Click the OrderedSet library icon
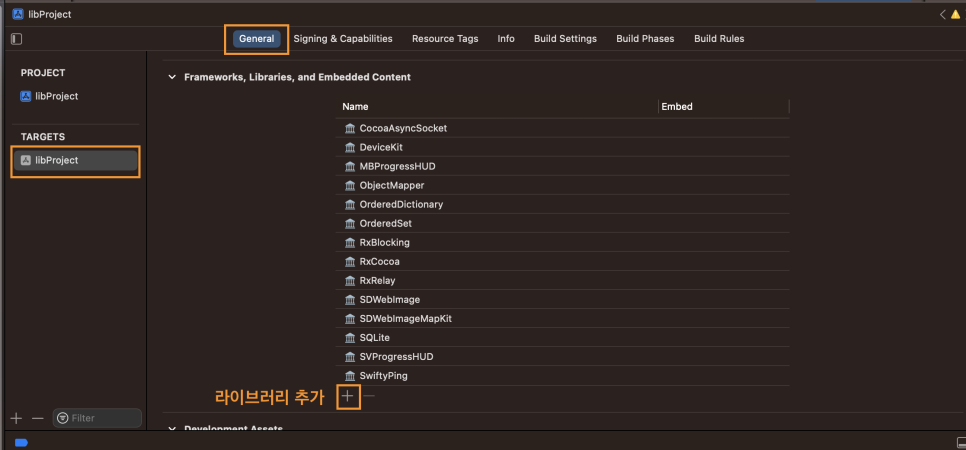 coord(350,224)
